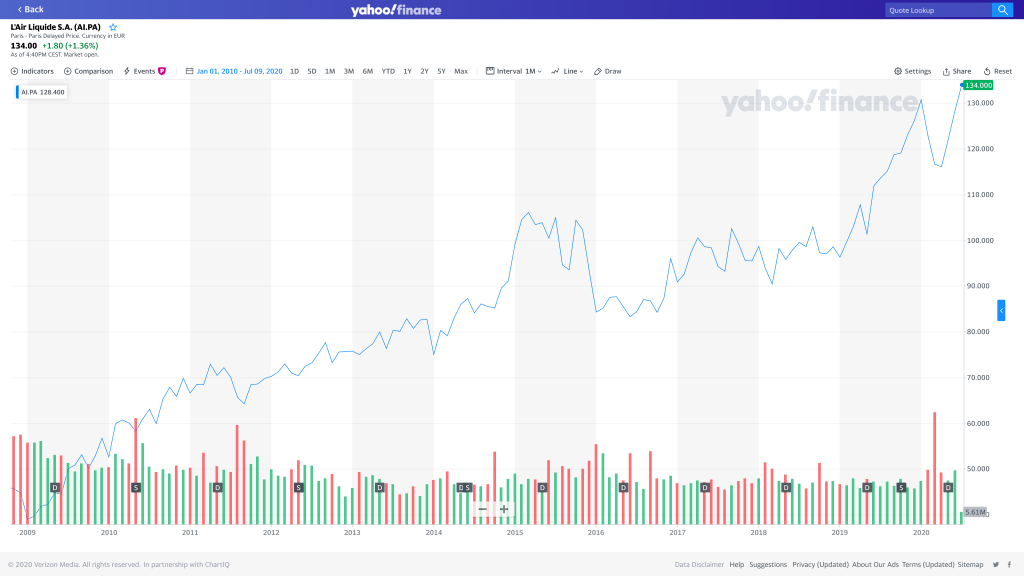
Task: Open the Line chart type dropdown
Action: tap(569, 71)
